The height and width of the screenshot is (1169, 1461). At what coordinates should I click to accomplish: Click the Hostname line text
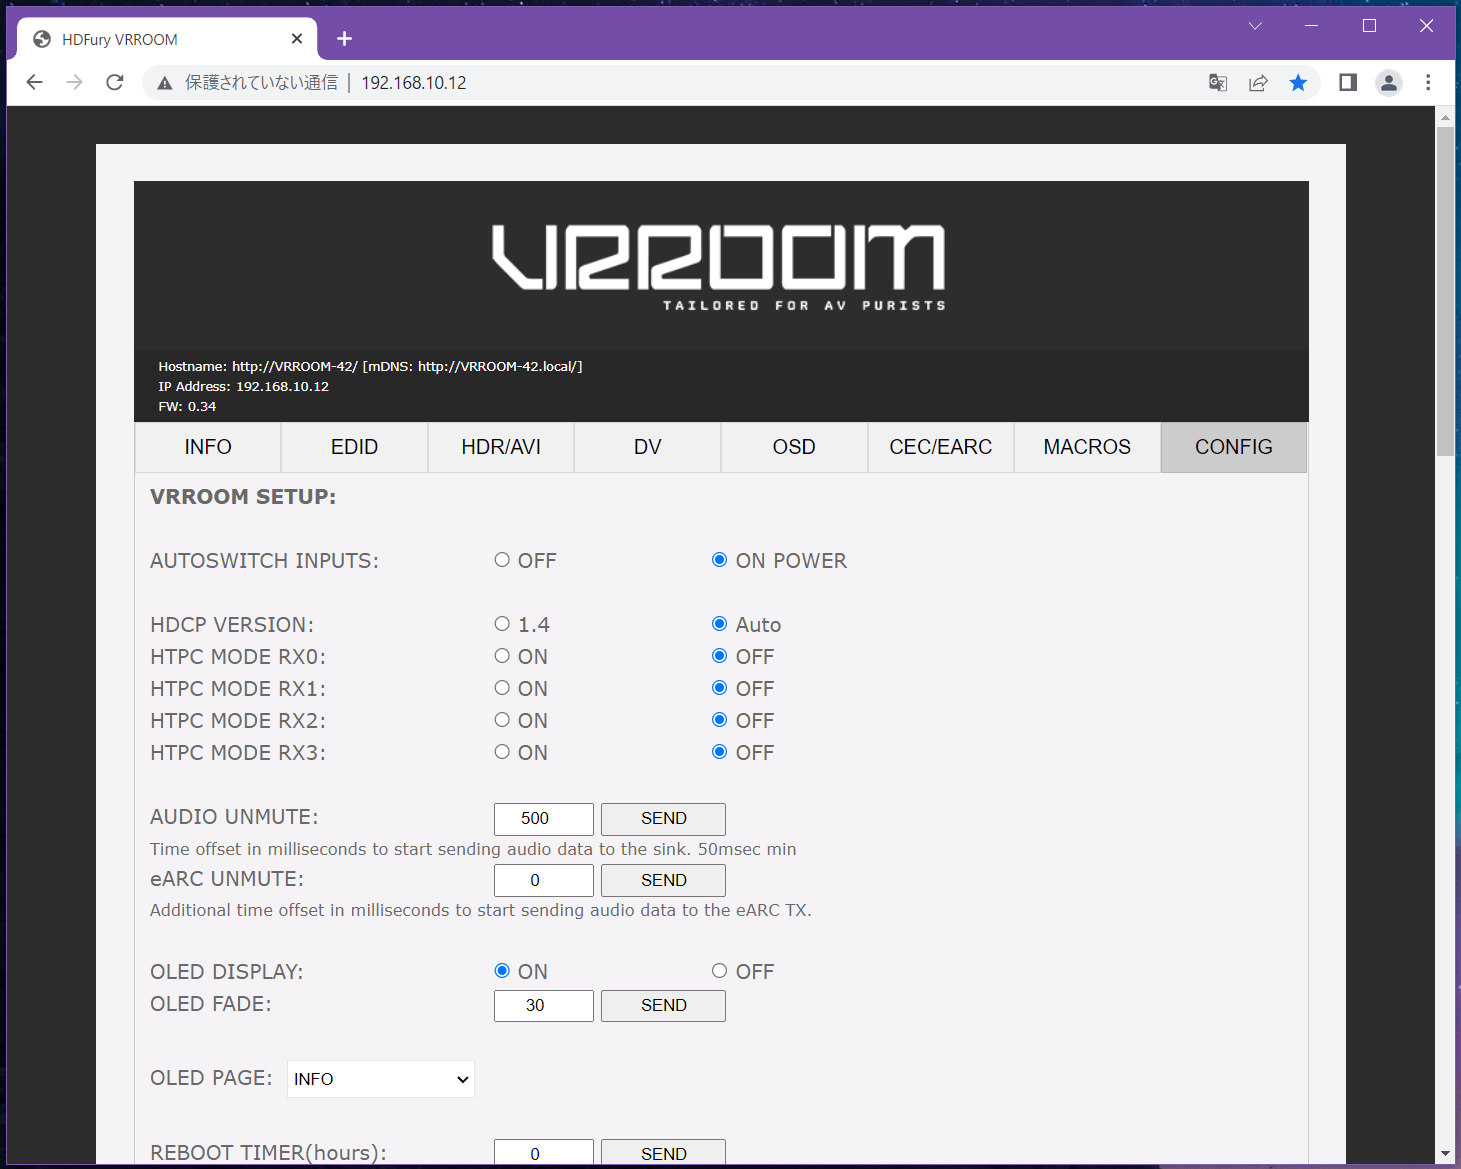(x=370, y=367)
